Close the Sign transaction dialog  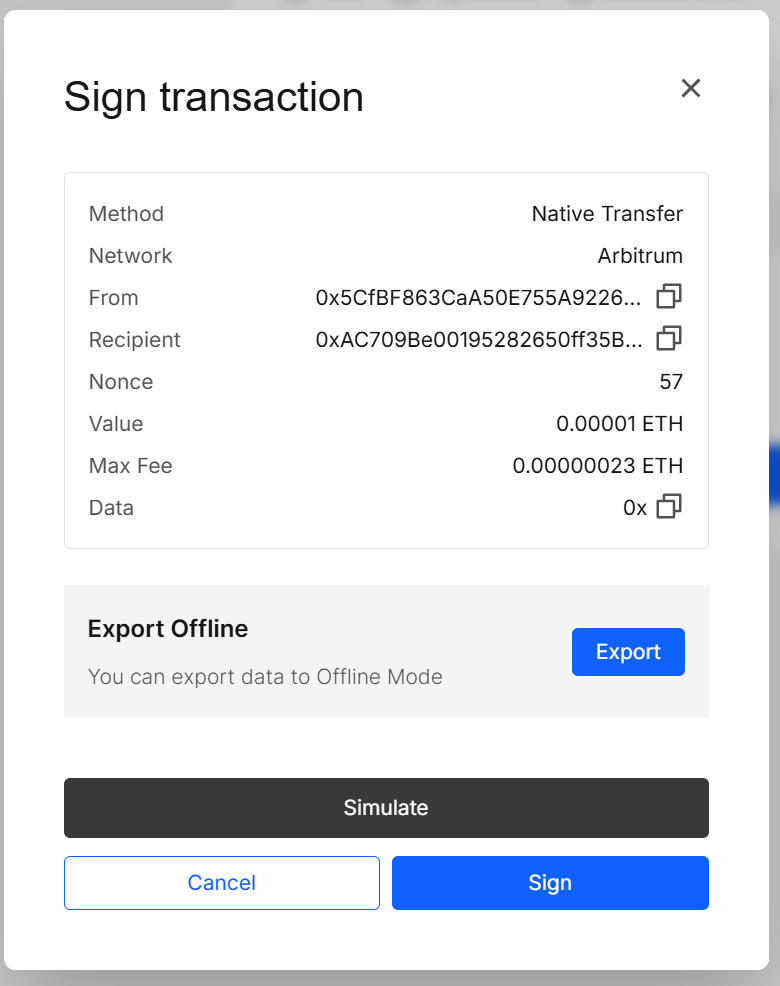[x=690, y=88]
